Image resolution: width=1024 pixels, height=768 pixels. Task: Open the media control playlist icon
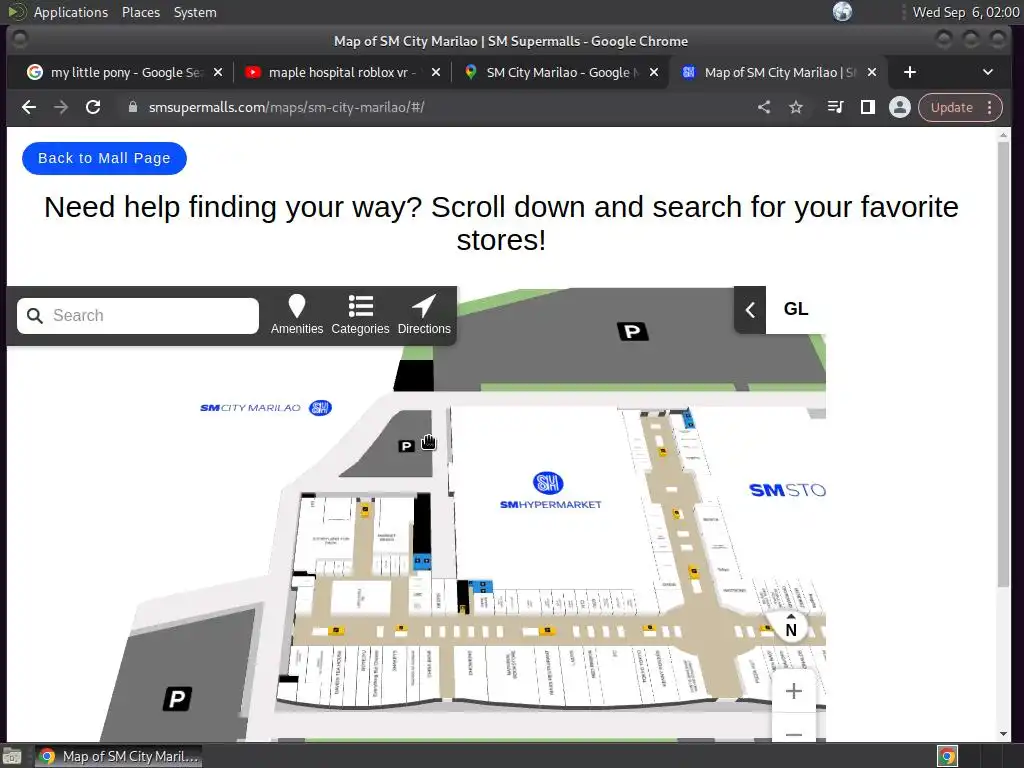point(835,107)
